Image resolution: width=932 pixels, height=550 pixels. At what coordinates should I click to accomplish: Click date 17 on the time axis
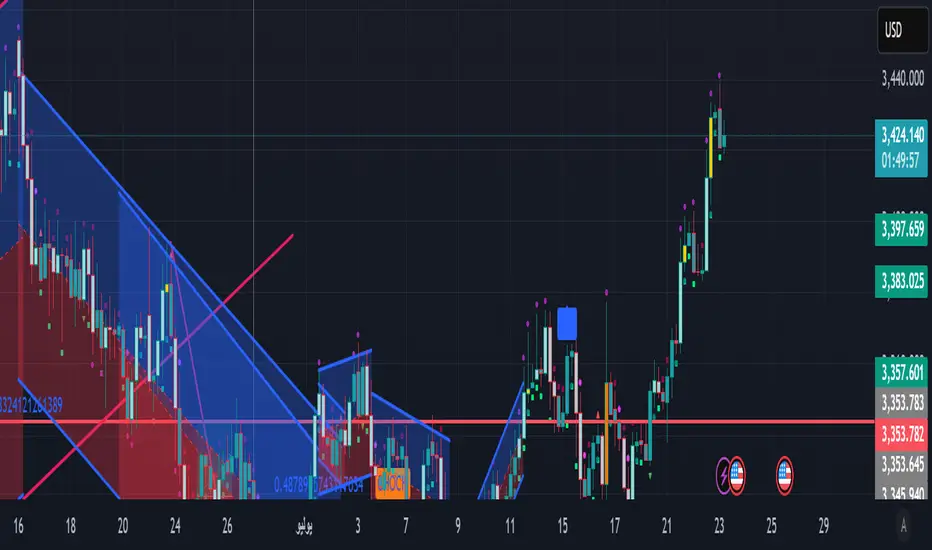(615, 526)
